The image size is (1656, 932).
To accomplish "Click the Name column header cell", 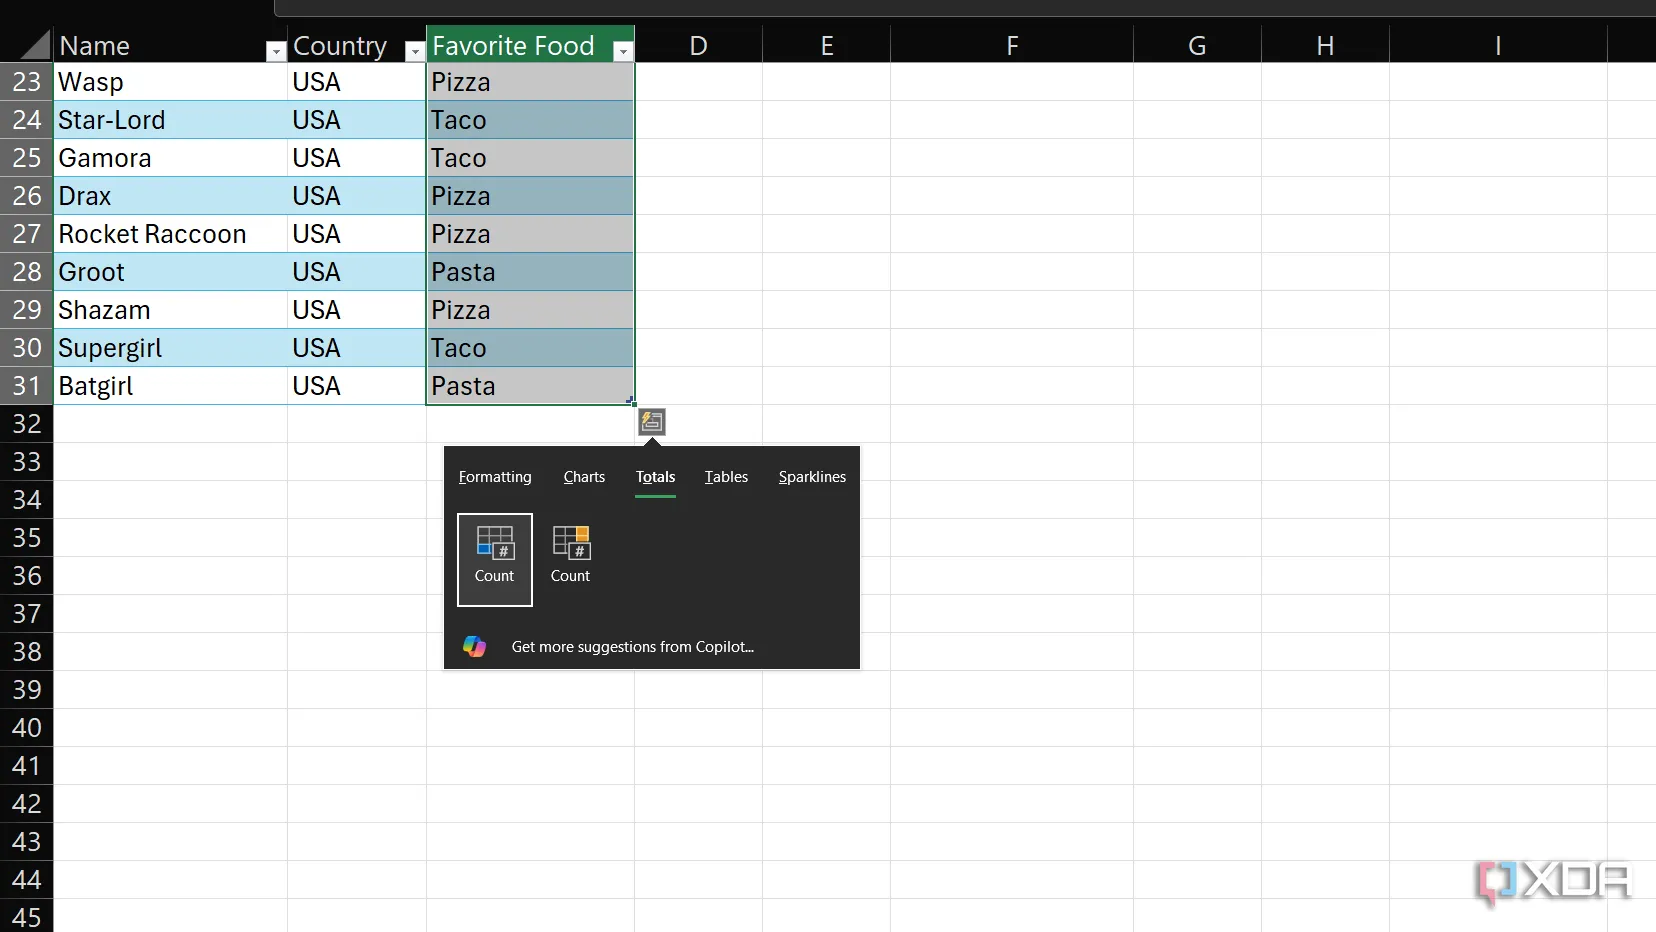I will pos(170,45).
